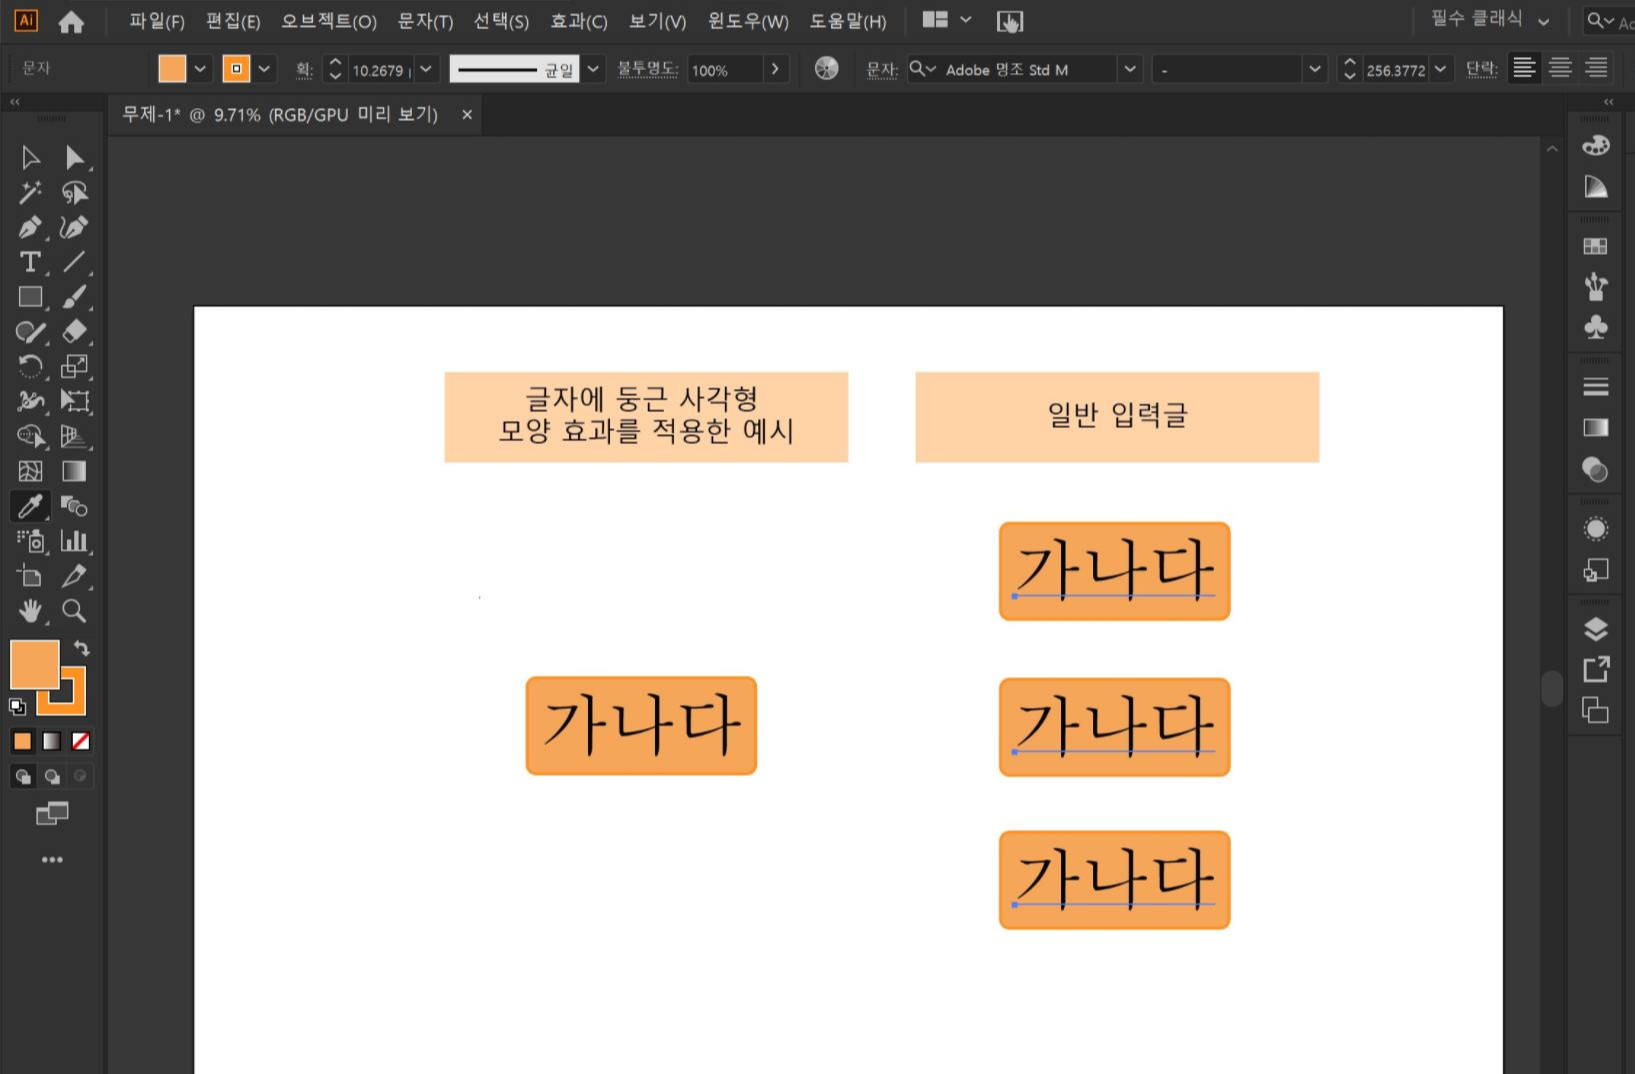This screenshot has height=1074, width=1635.
Task: Select the Rectangle tool
Action: [30, 297]
